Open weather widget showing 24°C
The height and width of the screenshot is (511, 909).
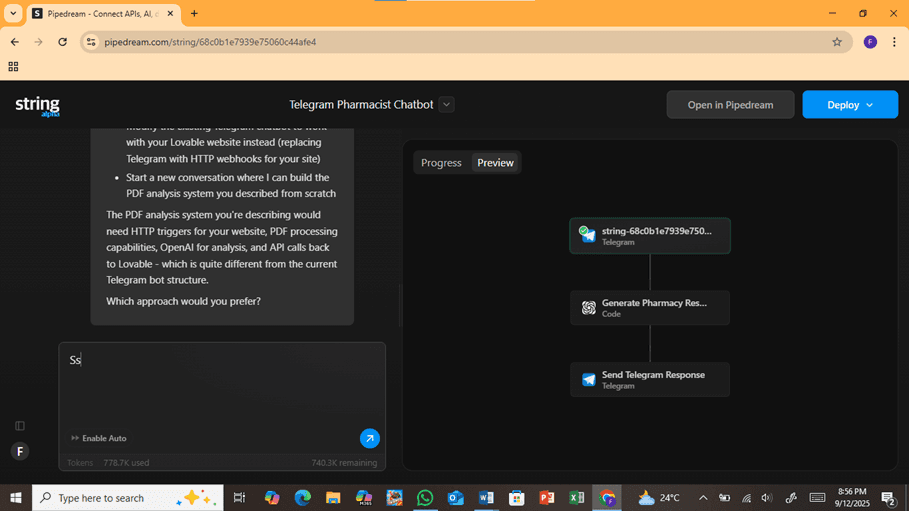click(659, 498)
